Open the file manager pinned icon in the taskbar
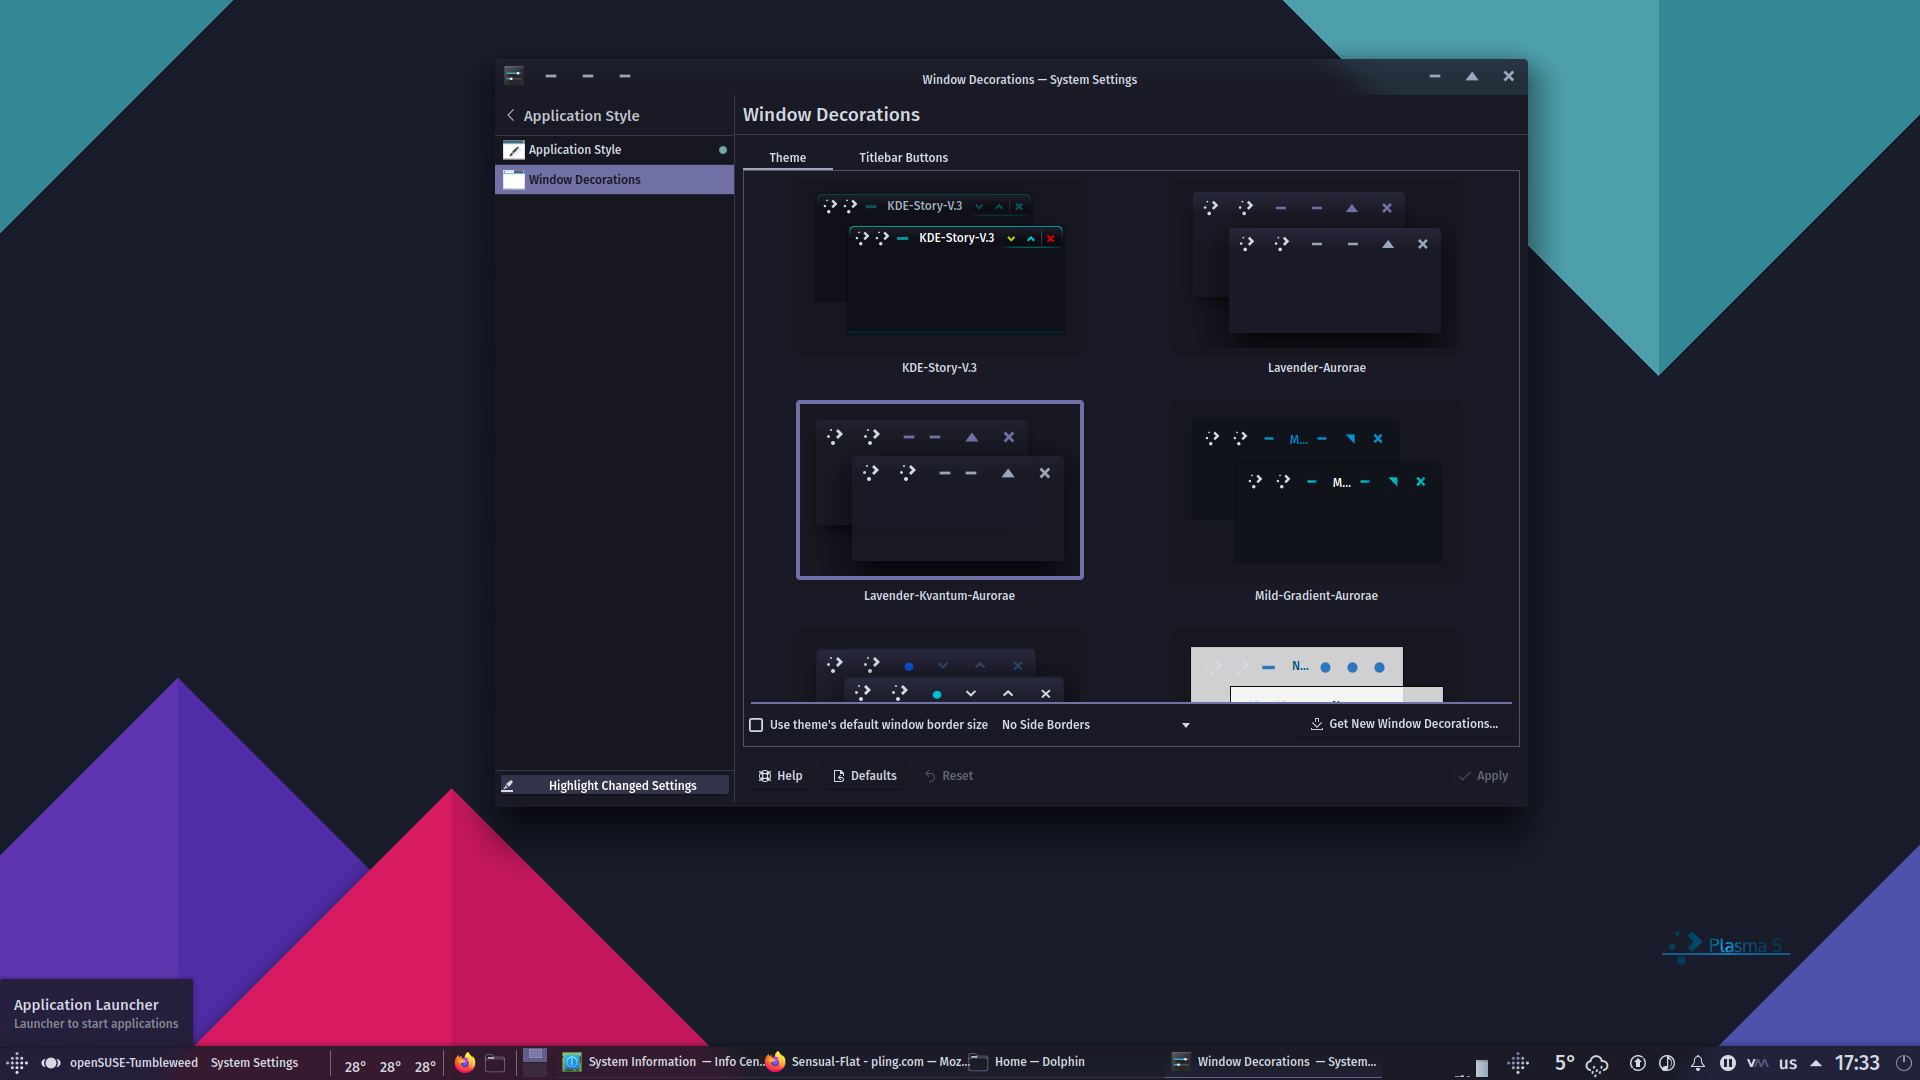 496,1063
